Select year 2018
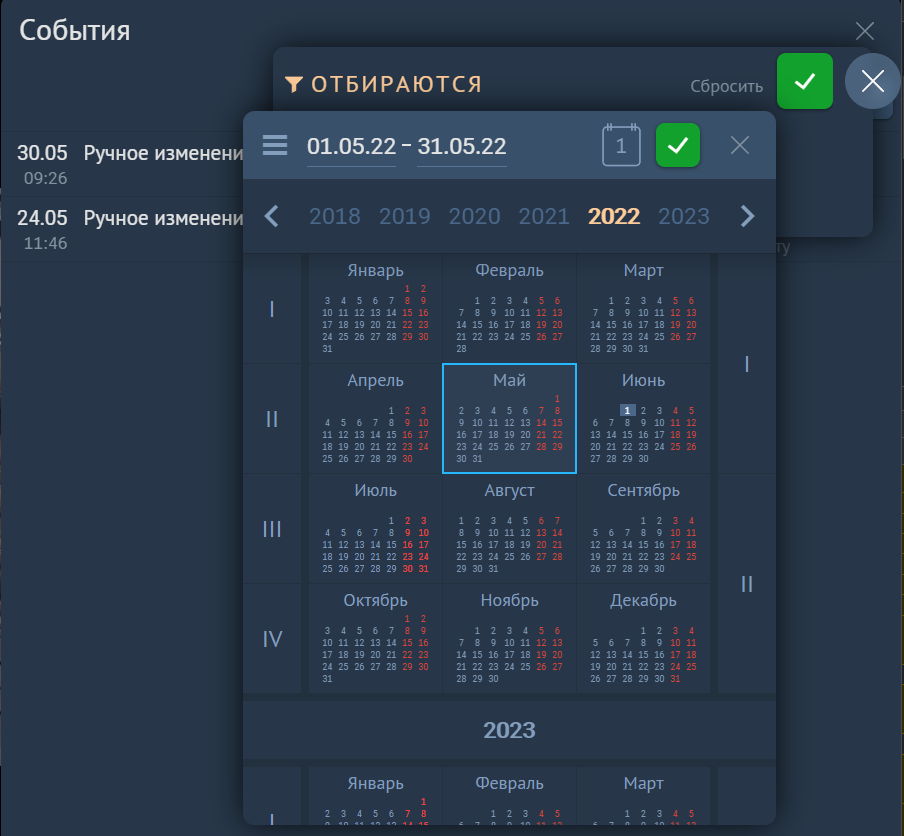 (335, 216)
